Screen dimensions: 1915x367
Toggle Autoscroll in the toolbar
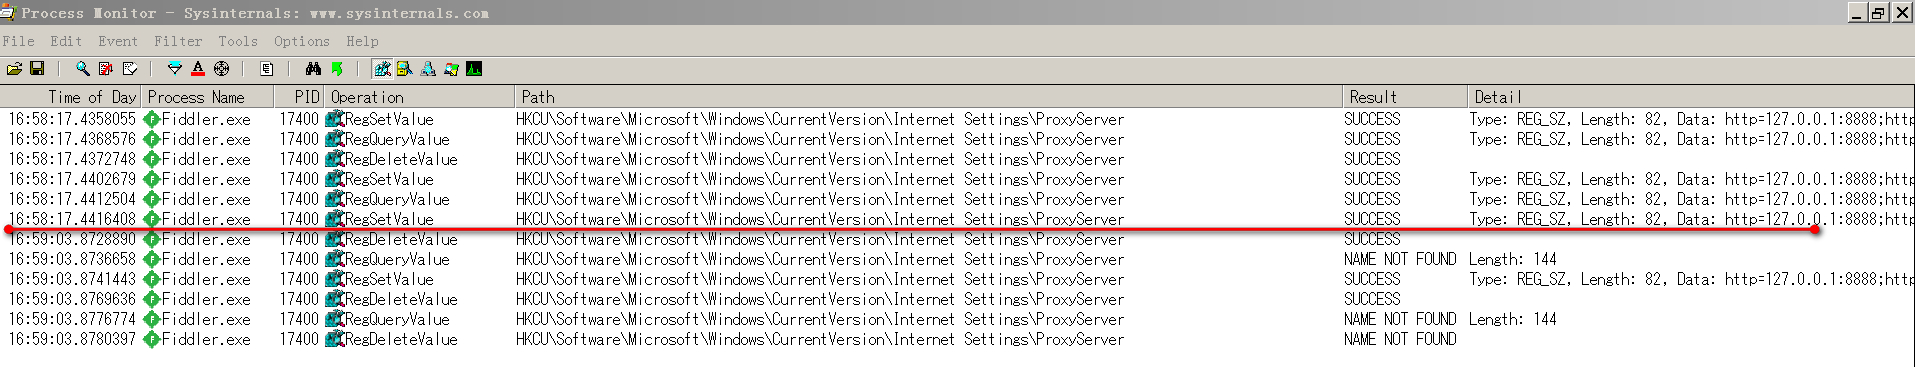pyautogui.click(x=105, y=69)
